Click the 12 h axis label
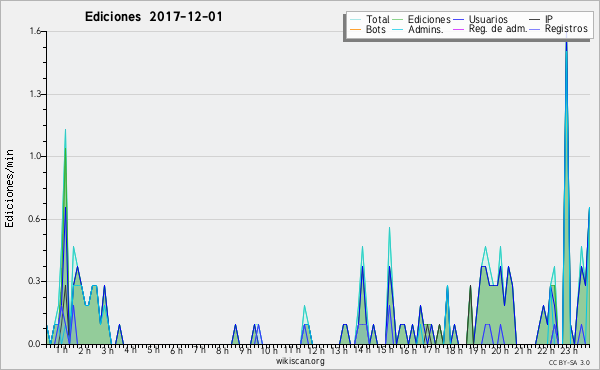The height and width of the screenshot is (370, 600). click(x=317, y=350)
